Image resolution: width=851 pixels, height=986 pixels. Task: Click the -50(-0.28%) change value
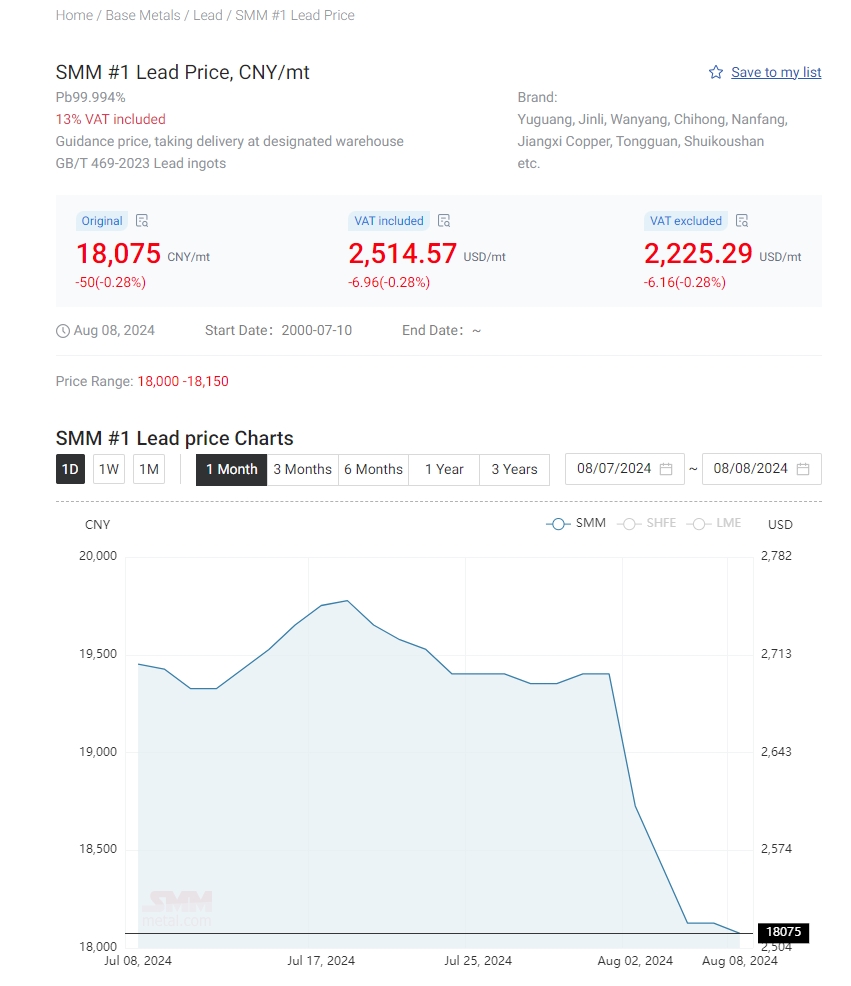(111, 282)
